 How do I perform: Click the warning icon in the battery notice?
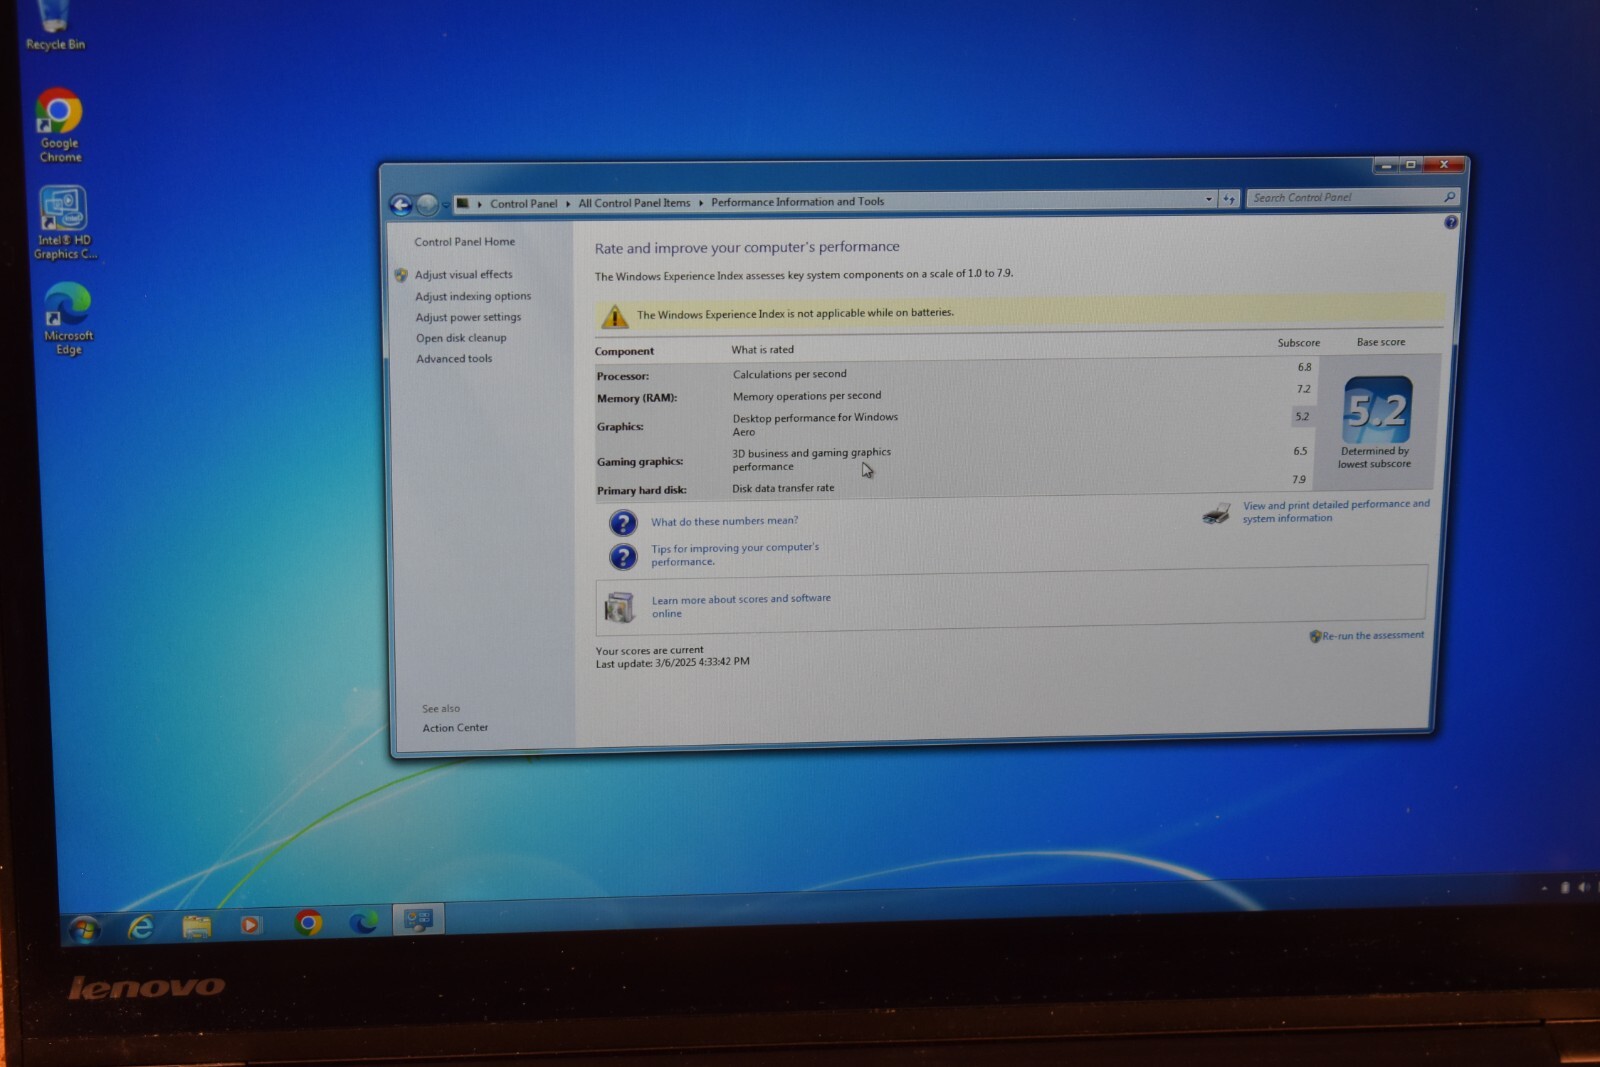[x=614, y=316]
